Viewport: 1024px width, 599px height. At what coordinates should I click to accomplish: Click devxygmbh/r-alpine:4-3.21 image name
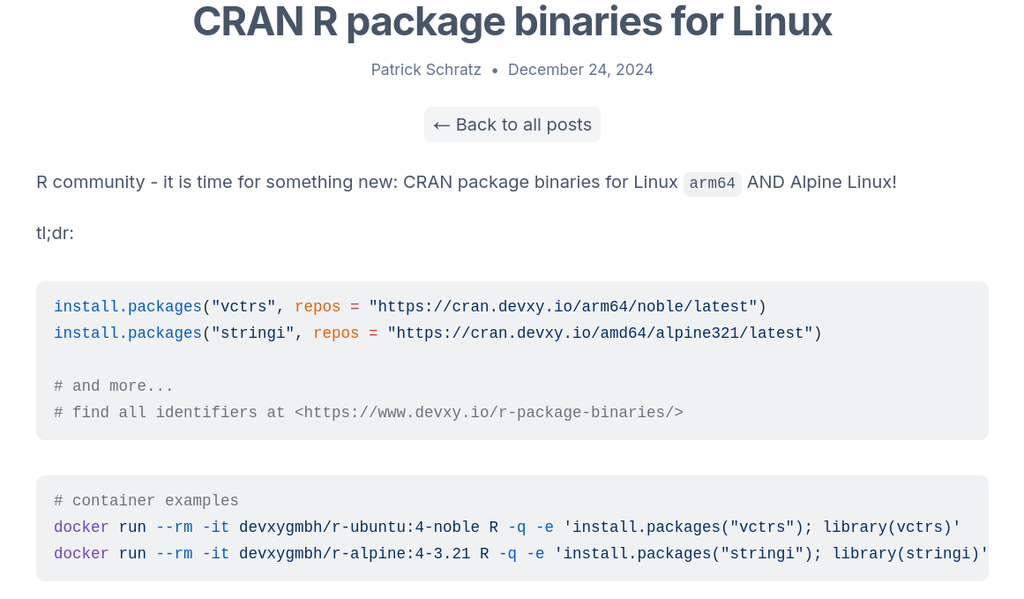coord(355,553)
